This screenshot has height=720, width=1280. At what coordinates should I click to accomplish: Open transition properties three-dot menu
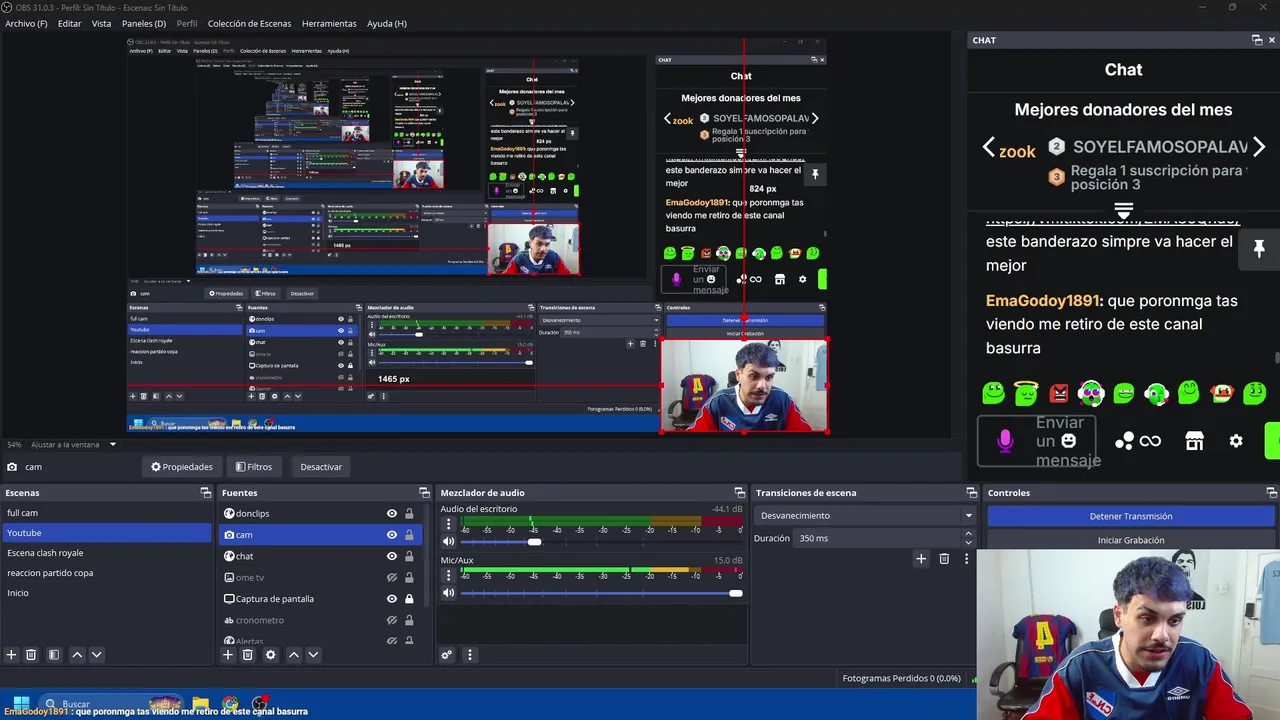[x=966, y=559]
